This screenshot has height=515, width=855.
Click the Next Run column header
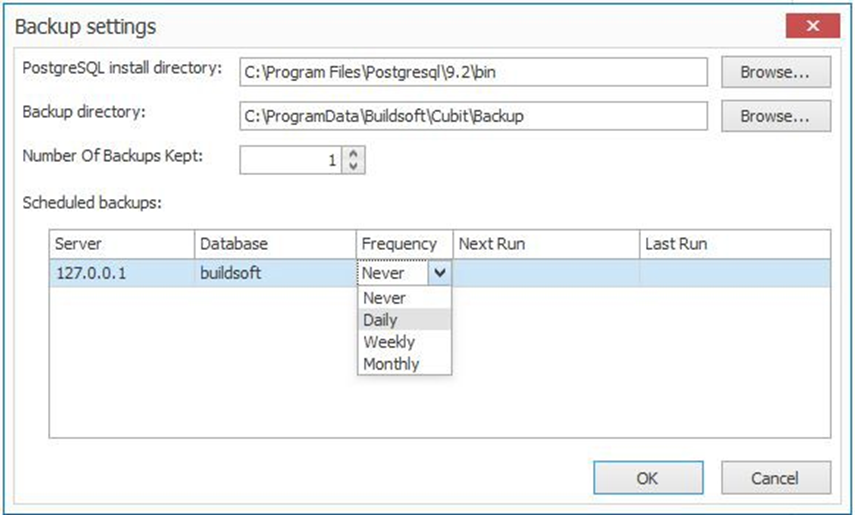click(546, 244)
